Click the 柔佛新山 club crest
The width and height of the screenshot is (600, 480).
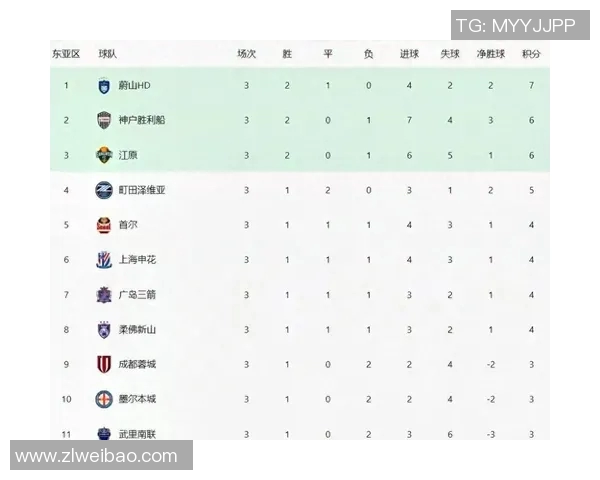point(104,330)
